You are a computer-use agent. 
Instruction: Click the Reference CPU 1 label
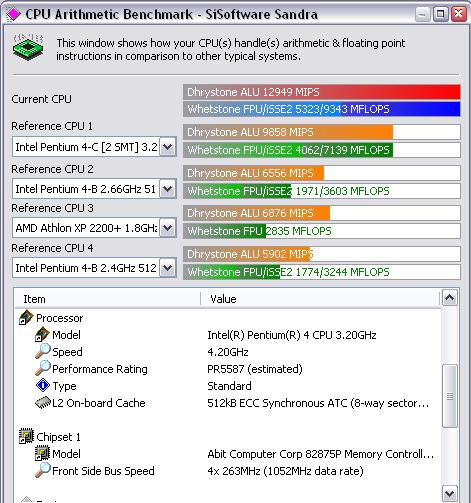52,126
